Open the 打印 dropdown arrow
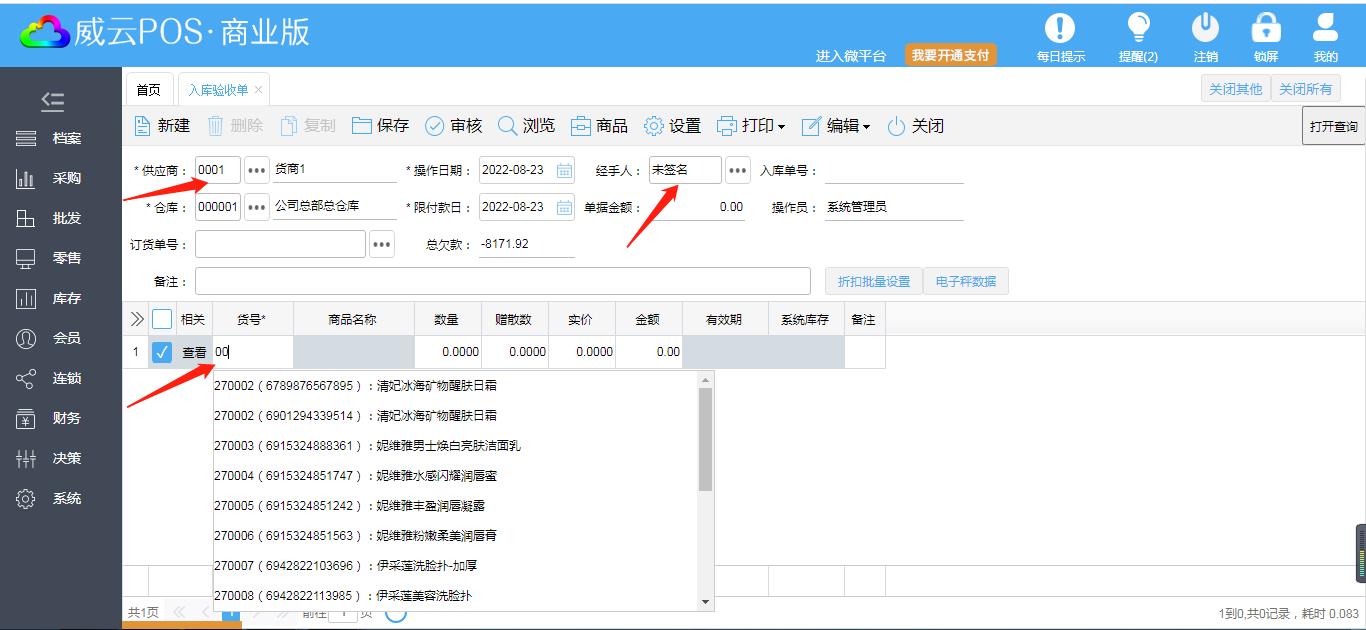 (781, 127)
